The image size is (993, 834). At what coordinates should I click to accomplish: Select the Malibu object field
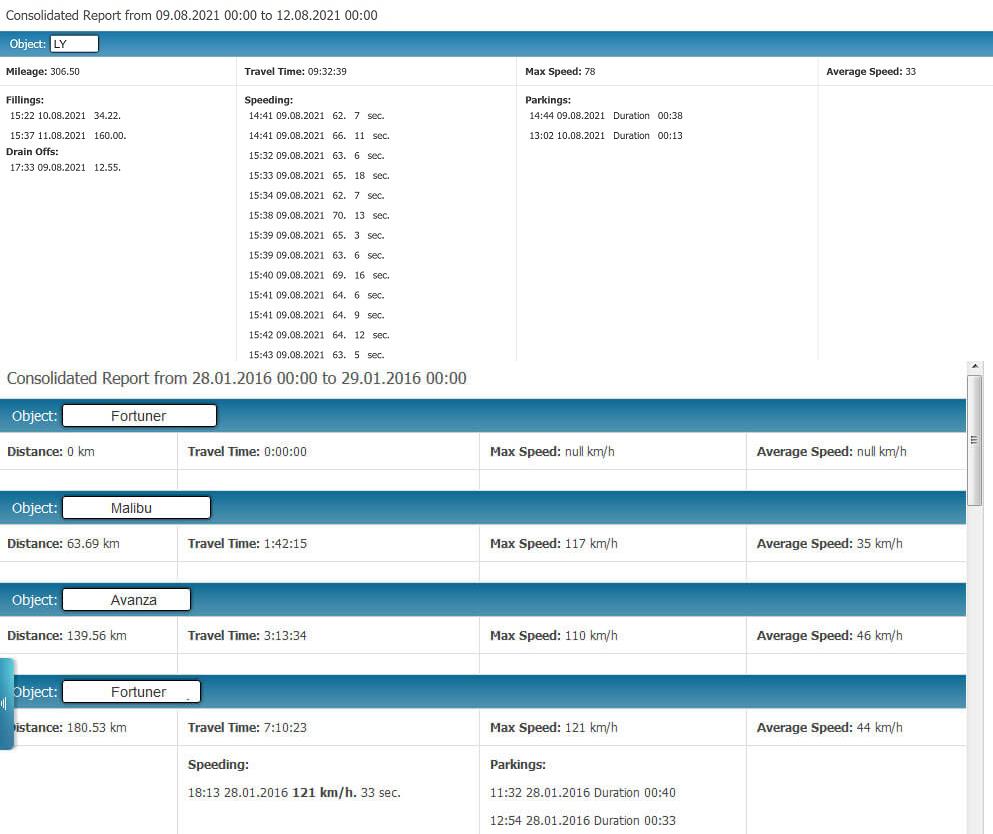click(x=136, y=507)
